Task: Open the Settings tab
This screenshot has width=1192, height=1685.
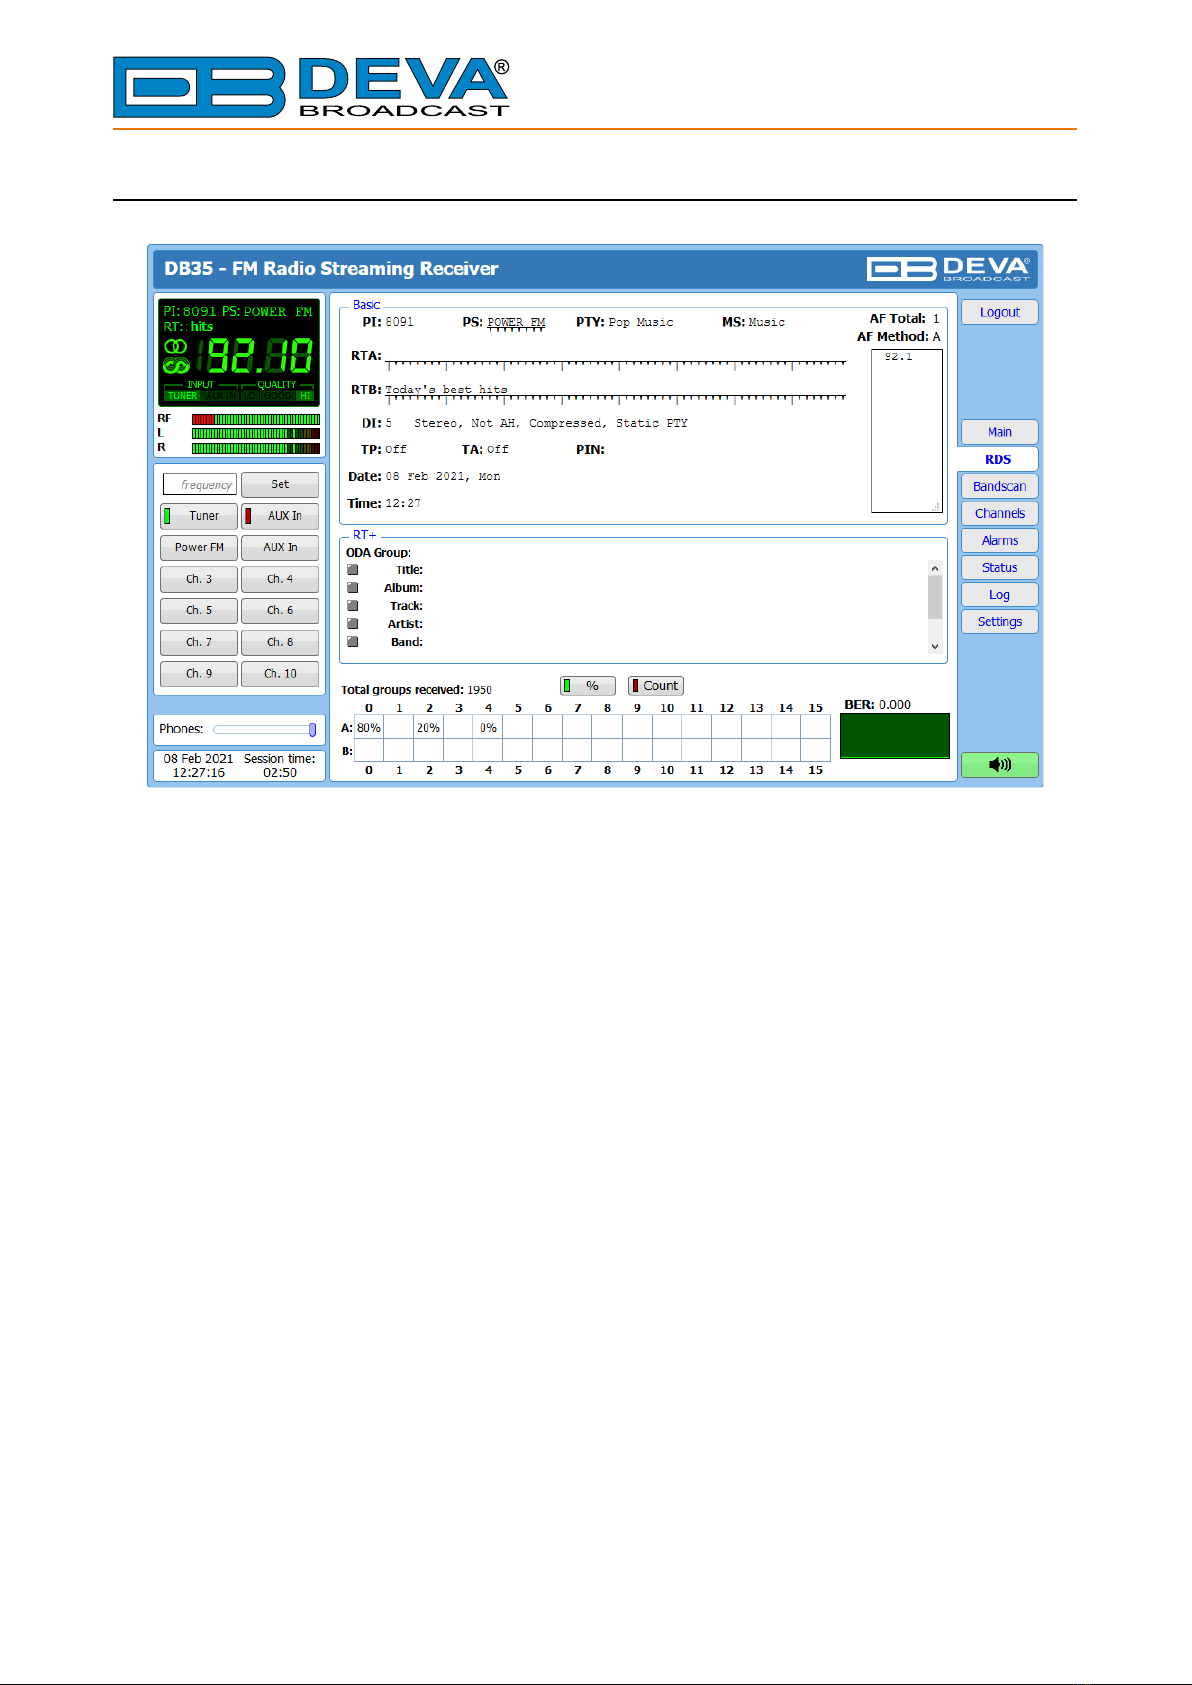Action: [999, 621]
